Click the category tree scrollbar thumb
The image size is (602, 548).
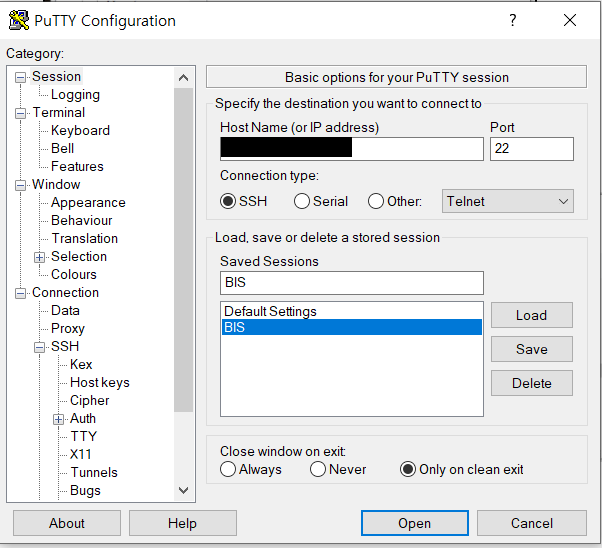pyautogui.click(x=184, y=250)
